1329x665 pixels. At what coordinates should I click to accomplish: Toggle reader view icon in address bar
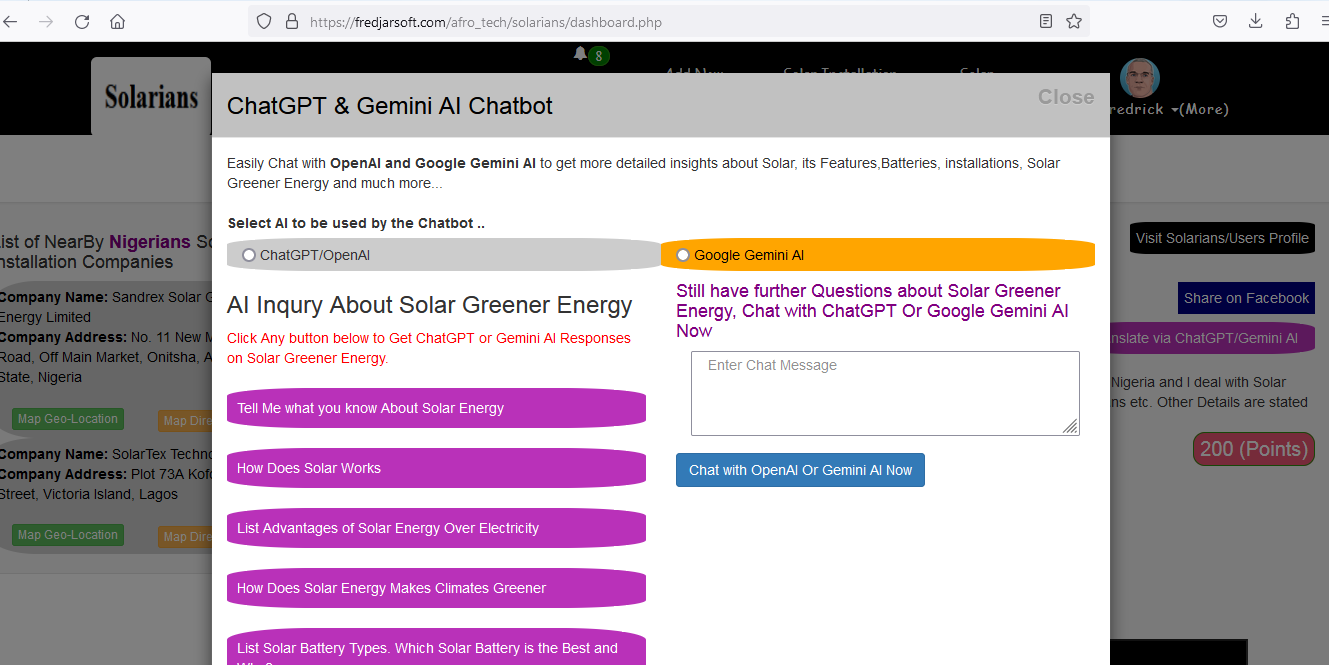1046,21
